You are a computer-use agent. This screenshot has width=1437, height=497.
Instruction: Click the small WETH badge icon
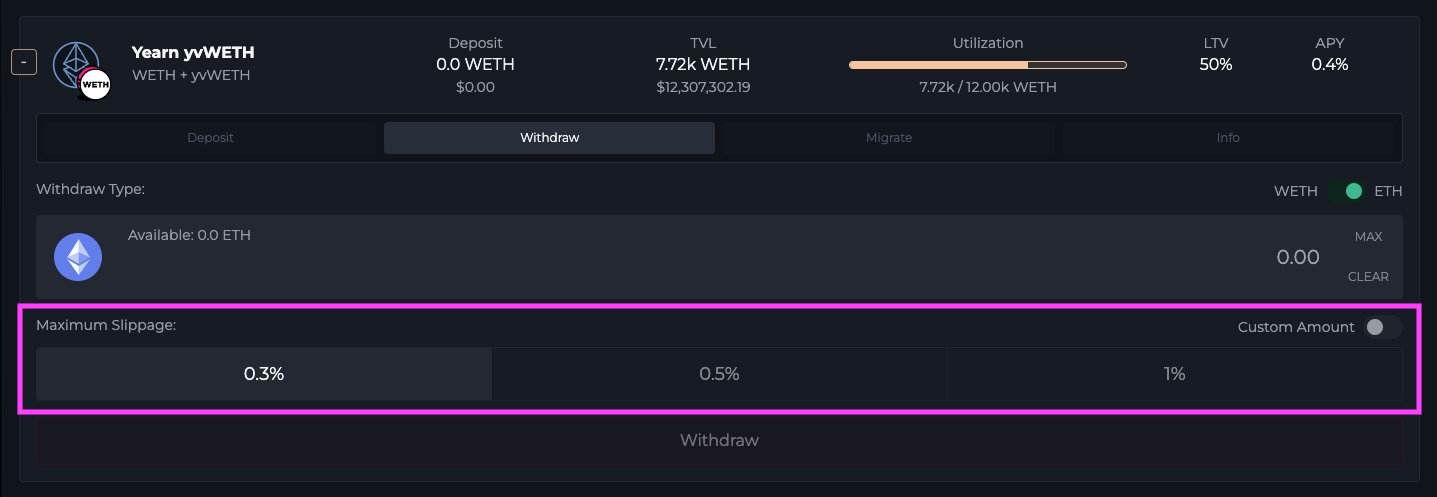pyautogui.click(x=95, y=85)
